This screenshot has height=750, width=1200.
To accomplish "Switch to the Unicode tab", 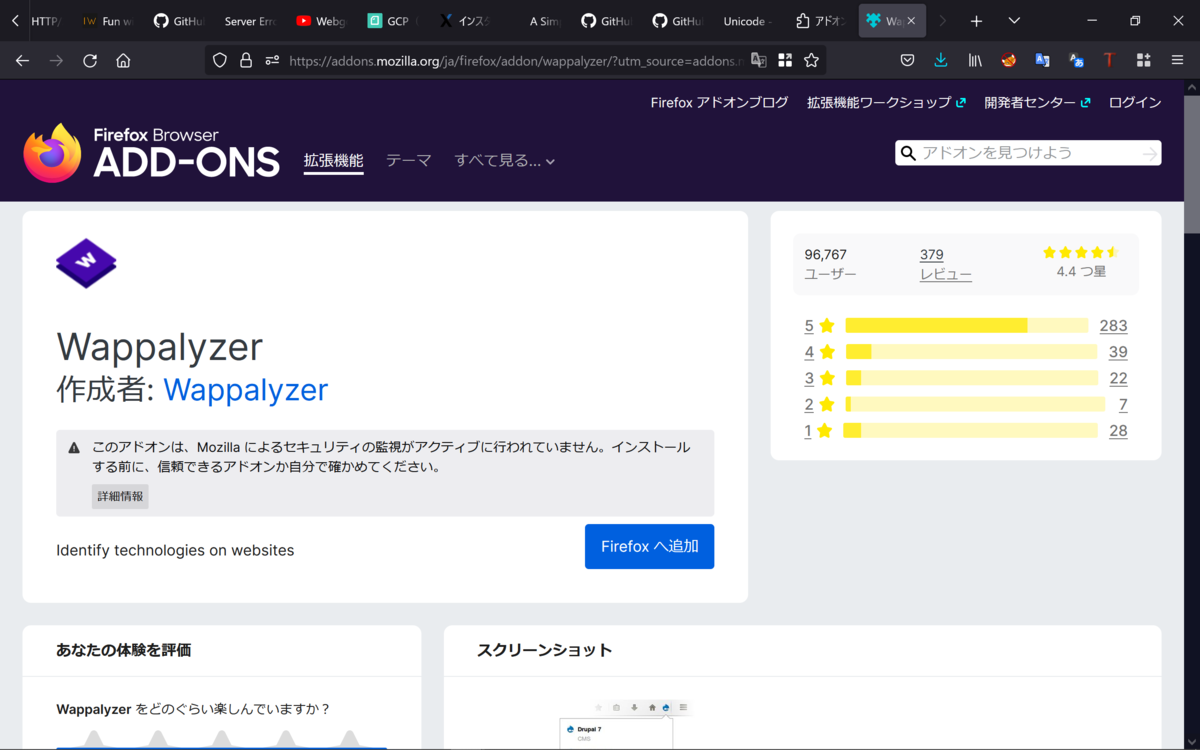I will [747, 21].
